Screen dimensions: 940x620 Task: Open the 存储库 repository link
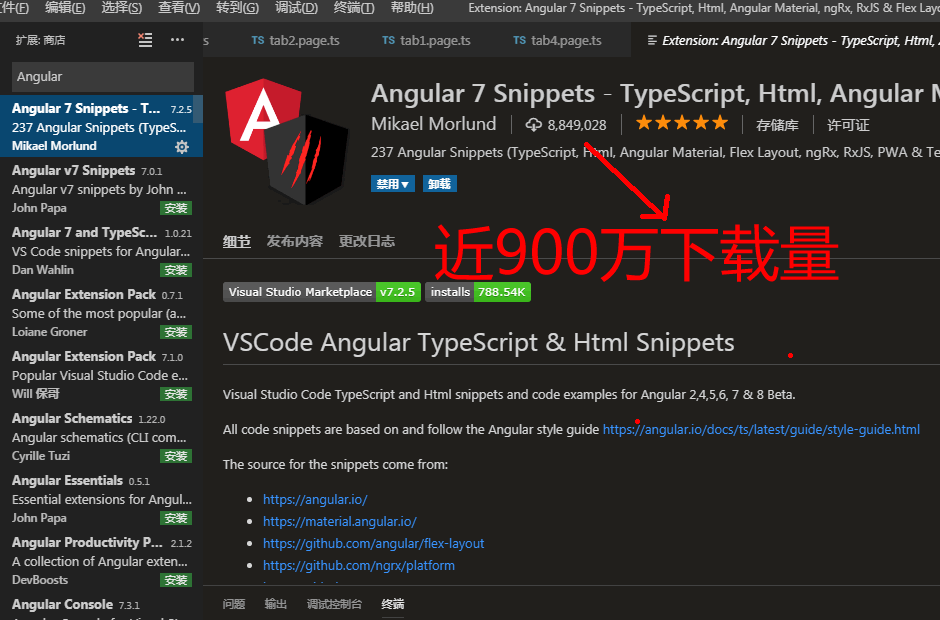777,125
